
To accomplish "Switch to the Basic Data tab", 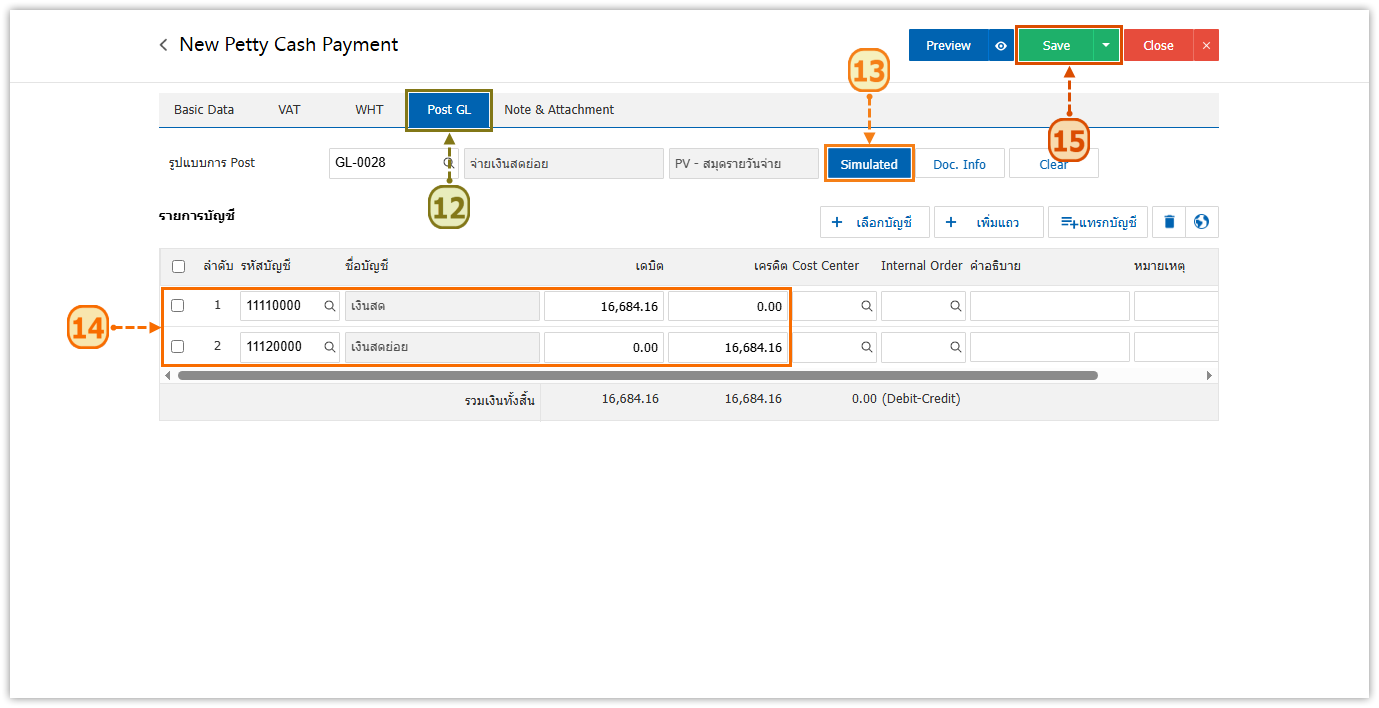I will [x=204, y=110].
